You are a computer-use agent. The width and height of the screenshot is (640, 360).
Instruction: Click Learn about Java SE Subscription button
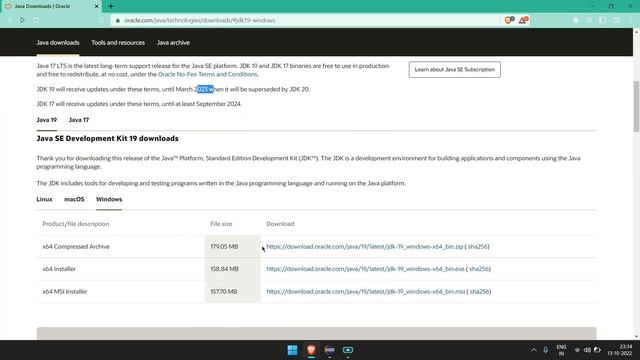pyautogui.click(x=455, y=69)
